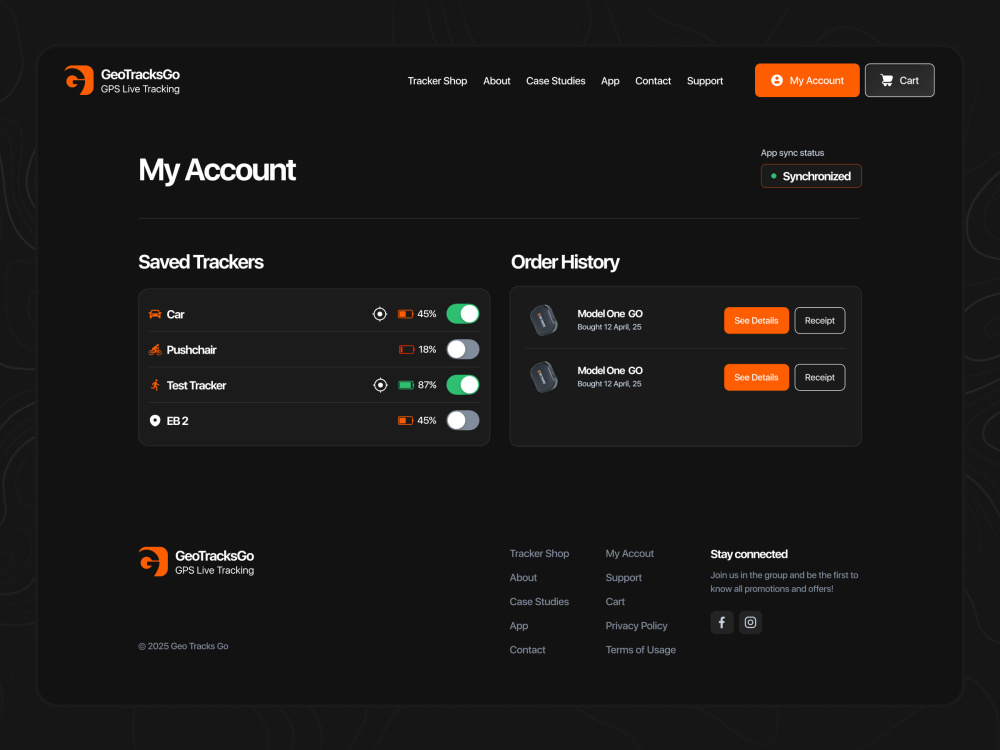
Task: Open Receipt for first Model One GO order
Action: 820,321
